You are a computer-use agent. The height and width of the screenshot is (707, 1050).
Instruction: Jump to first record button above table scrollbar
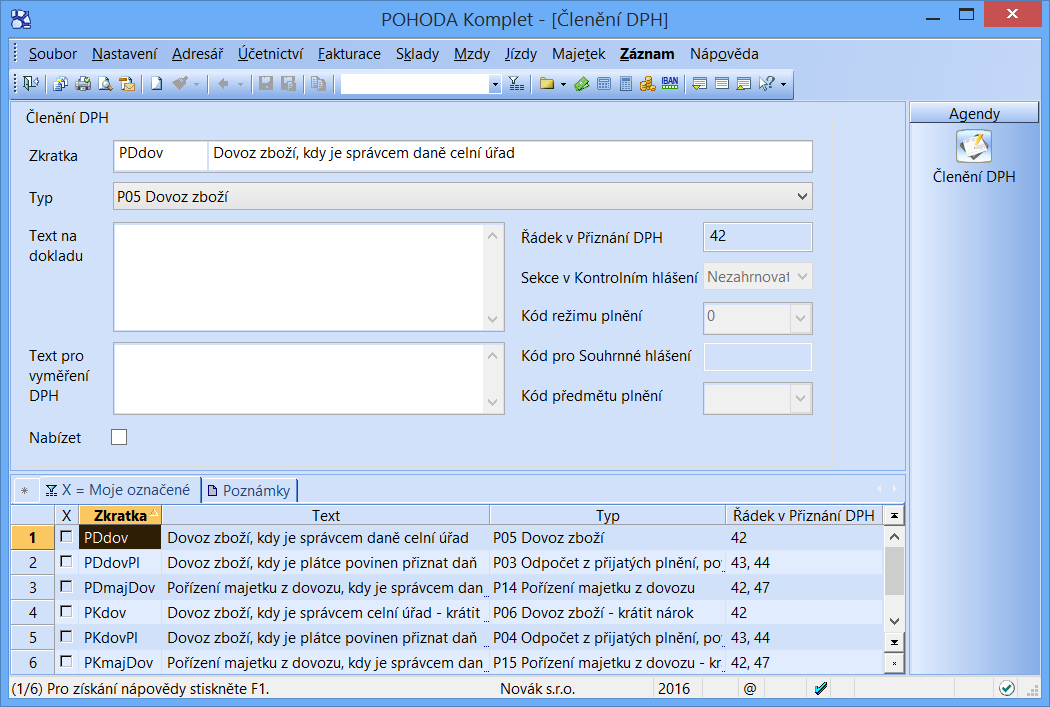(894, 515)
